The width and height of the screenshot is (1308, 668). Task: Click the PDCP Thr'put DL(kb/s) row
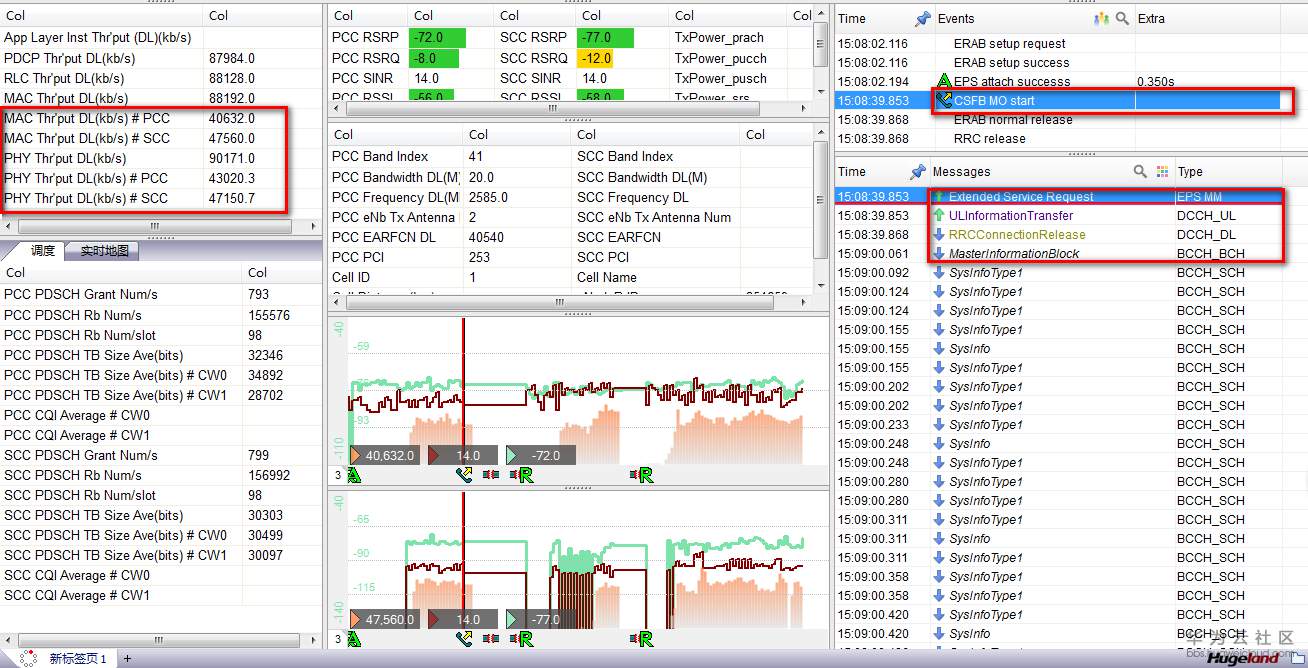[161, 58]
